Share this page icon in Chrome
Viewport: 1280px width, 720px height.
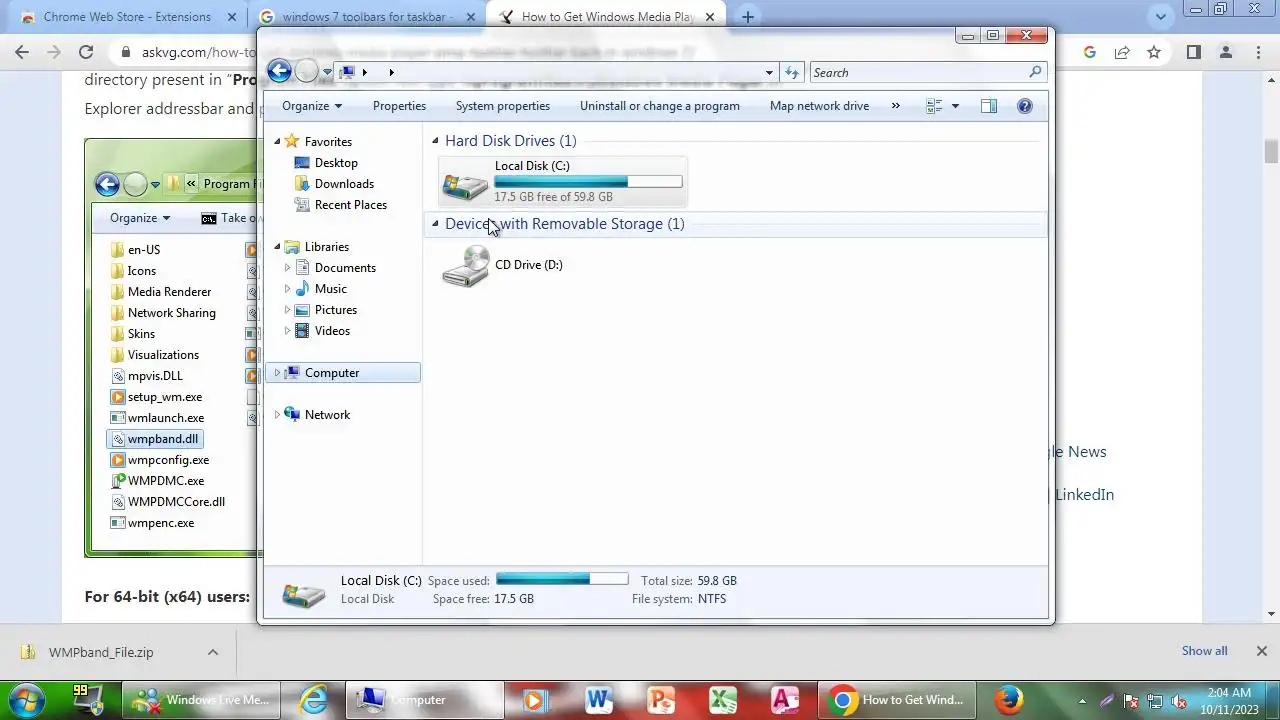(1122, 52)
